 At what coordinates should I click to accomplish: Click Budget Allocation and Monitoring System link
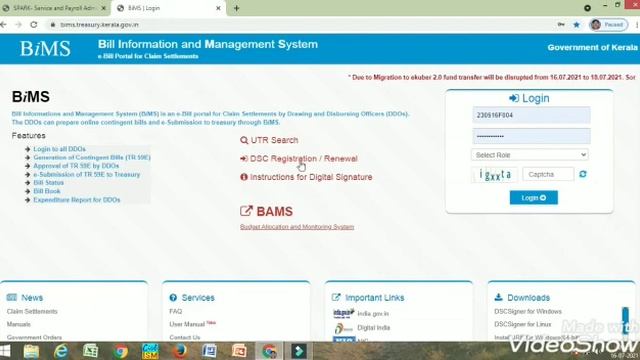[297, 227]
